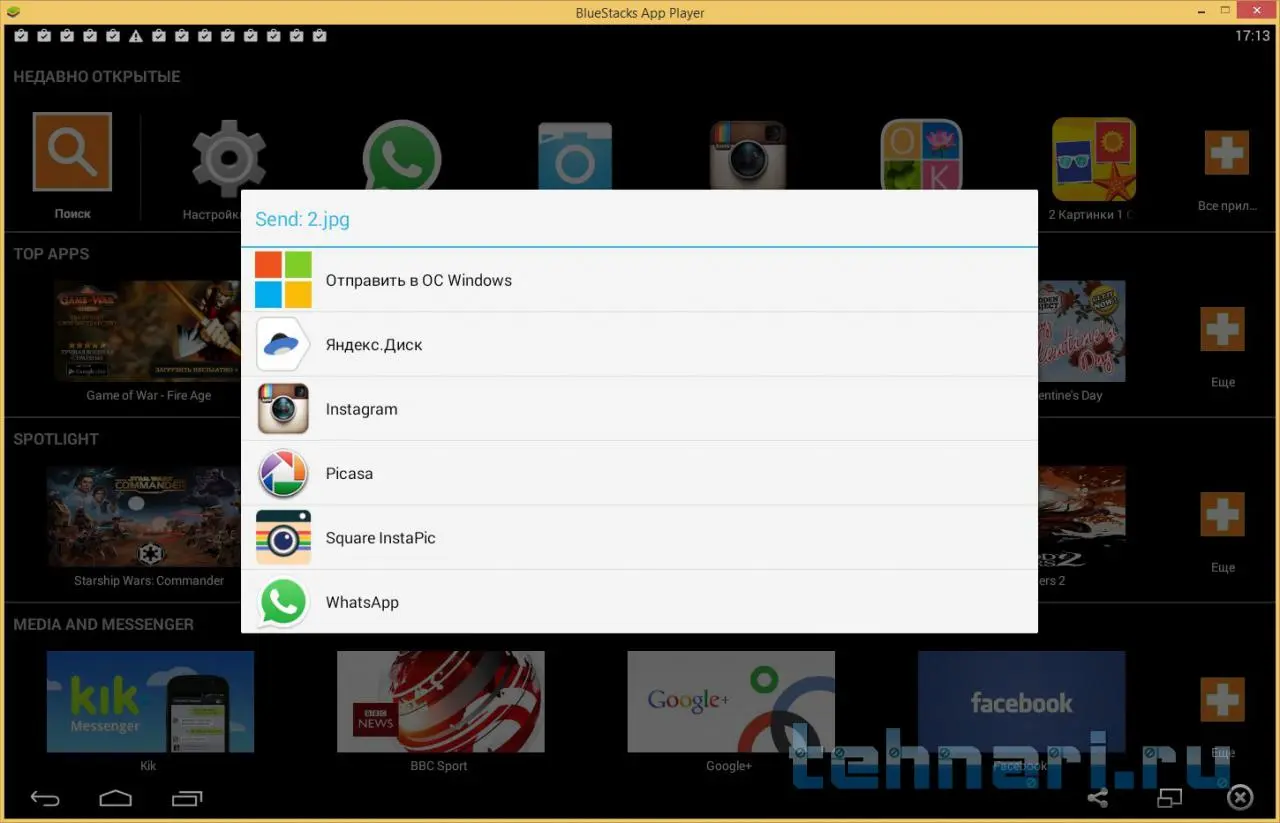Launch Instagram from the recently opened row
Viewport: 1280px width, 823px height.
point(748,155)
